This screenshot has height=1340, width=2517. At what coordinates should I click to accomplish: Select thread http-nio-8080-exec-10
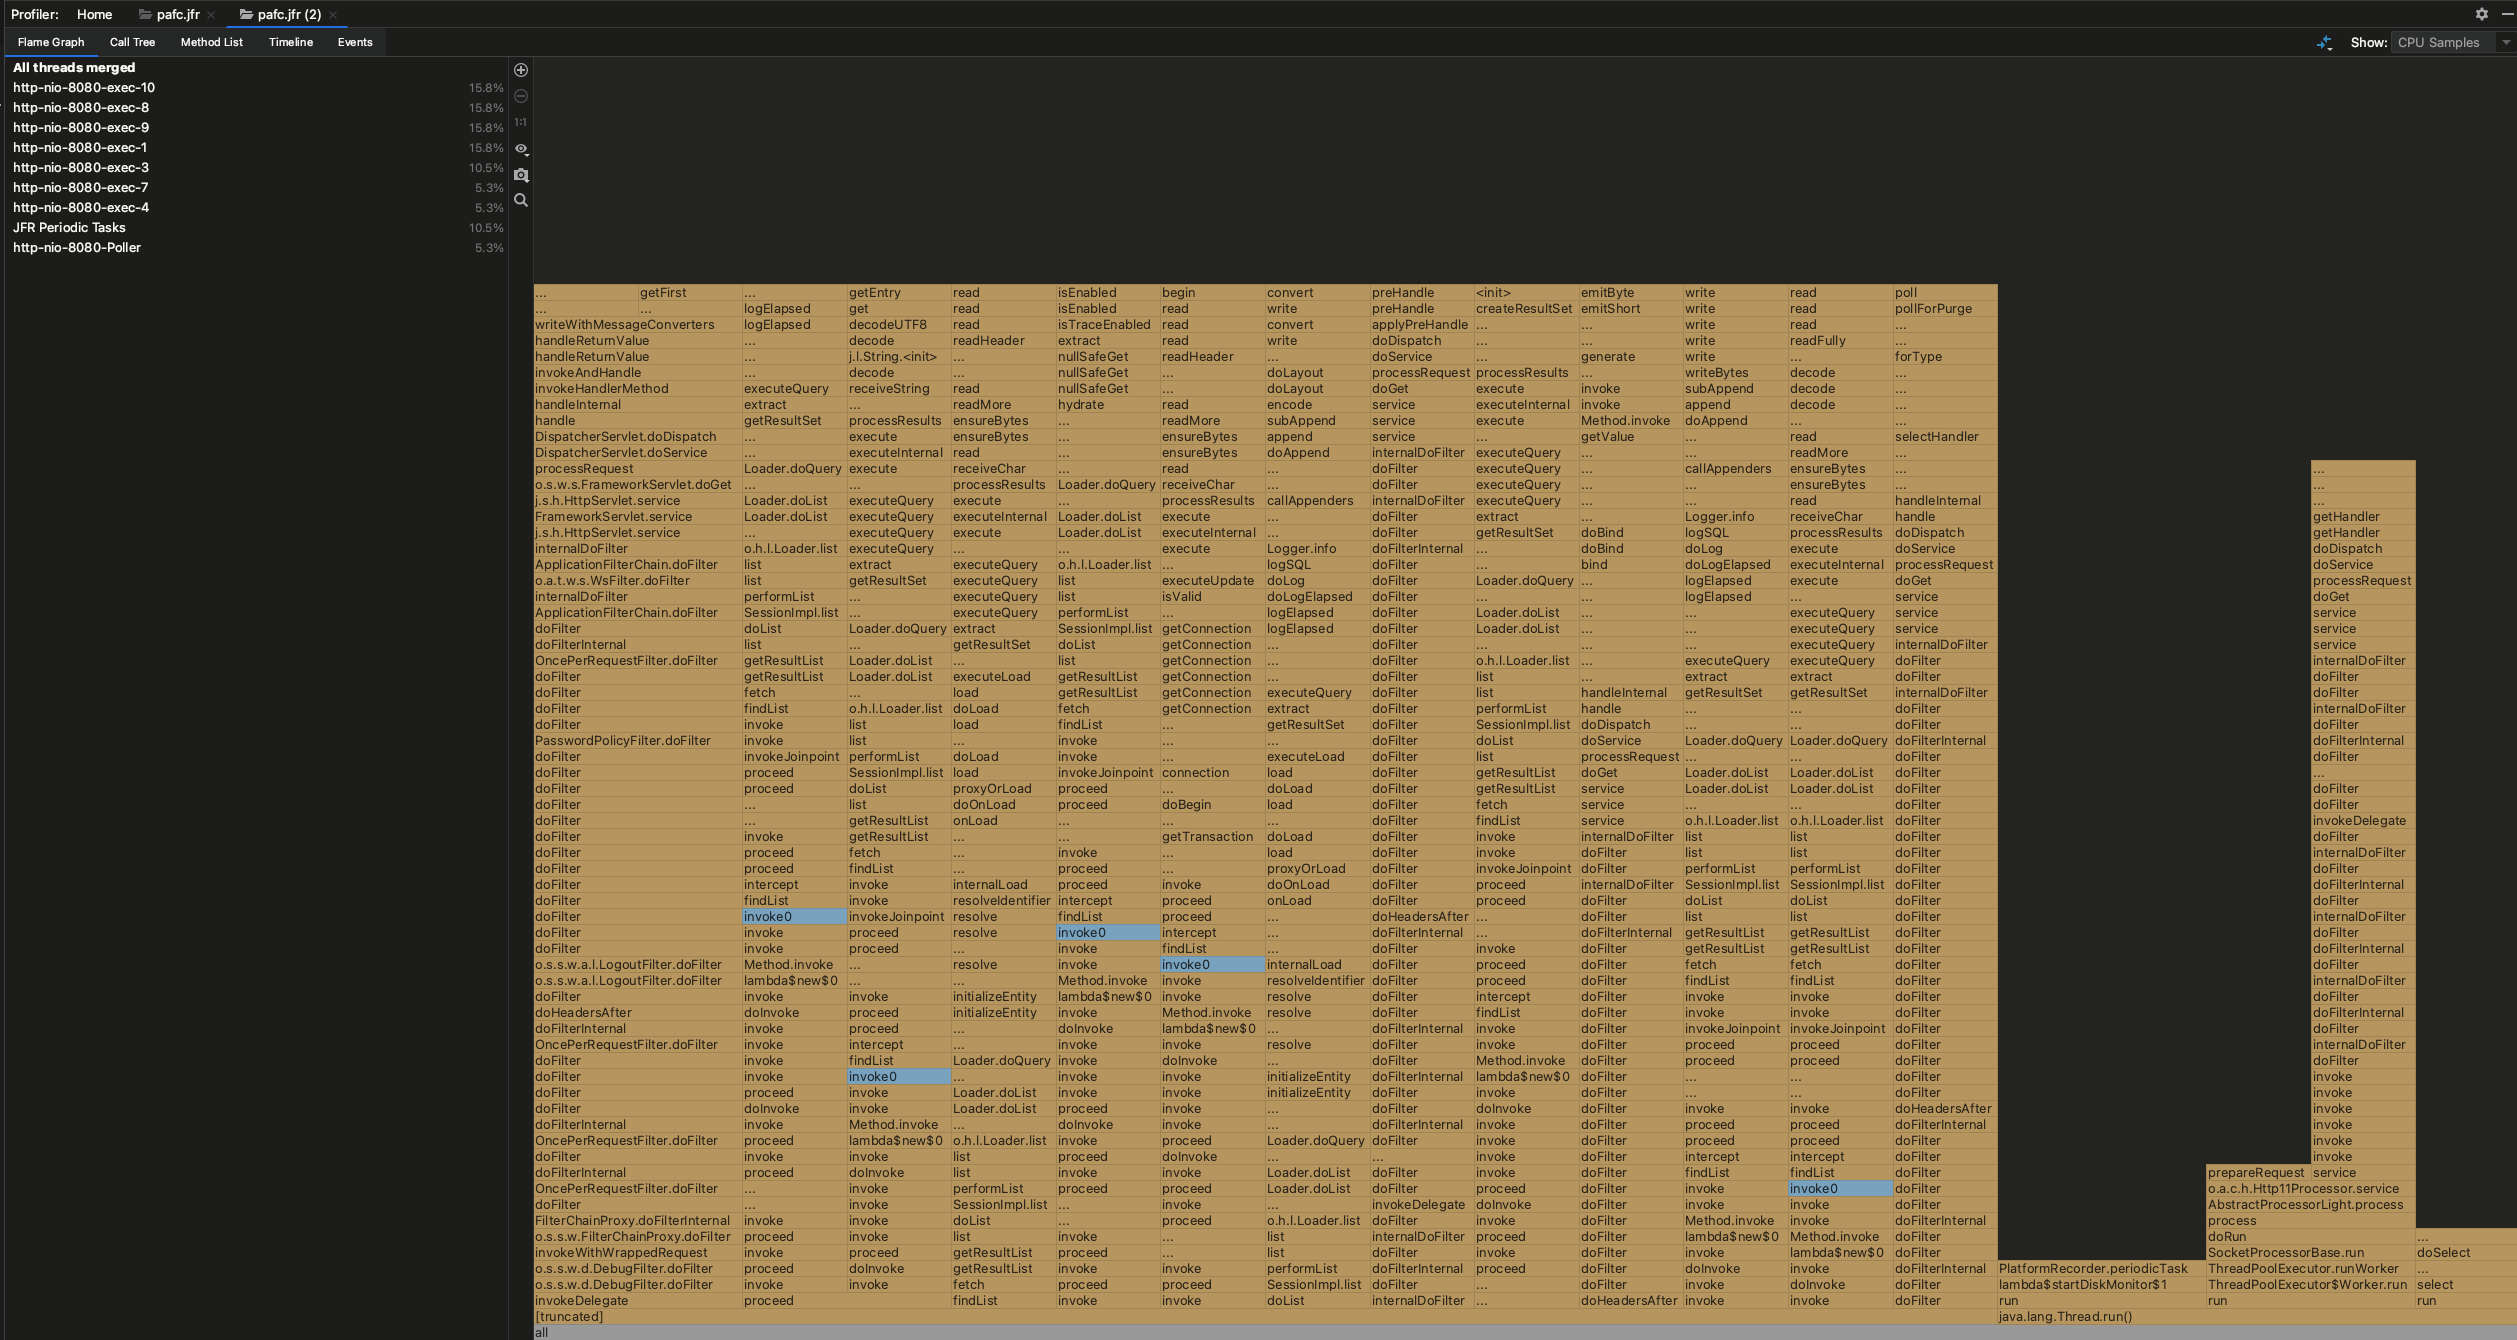[x=84, y=88]
